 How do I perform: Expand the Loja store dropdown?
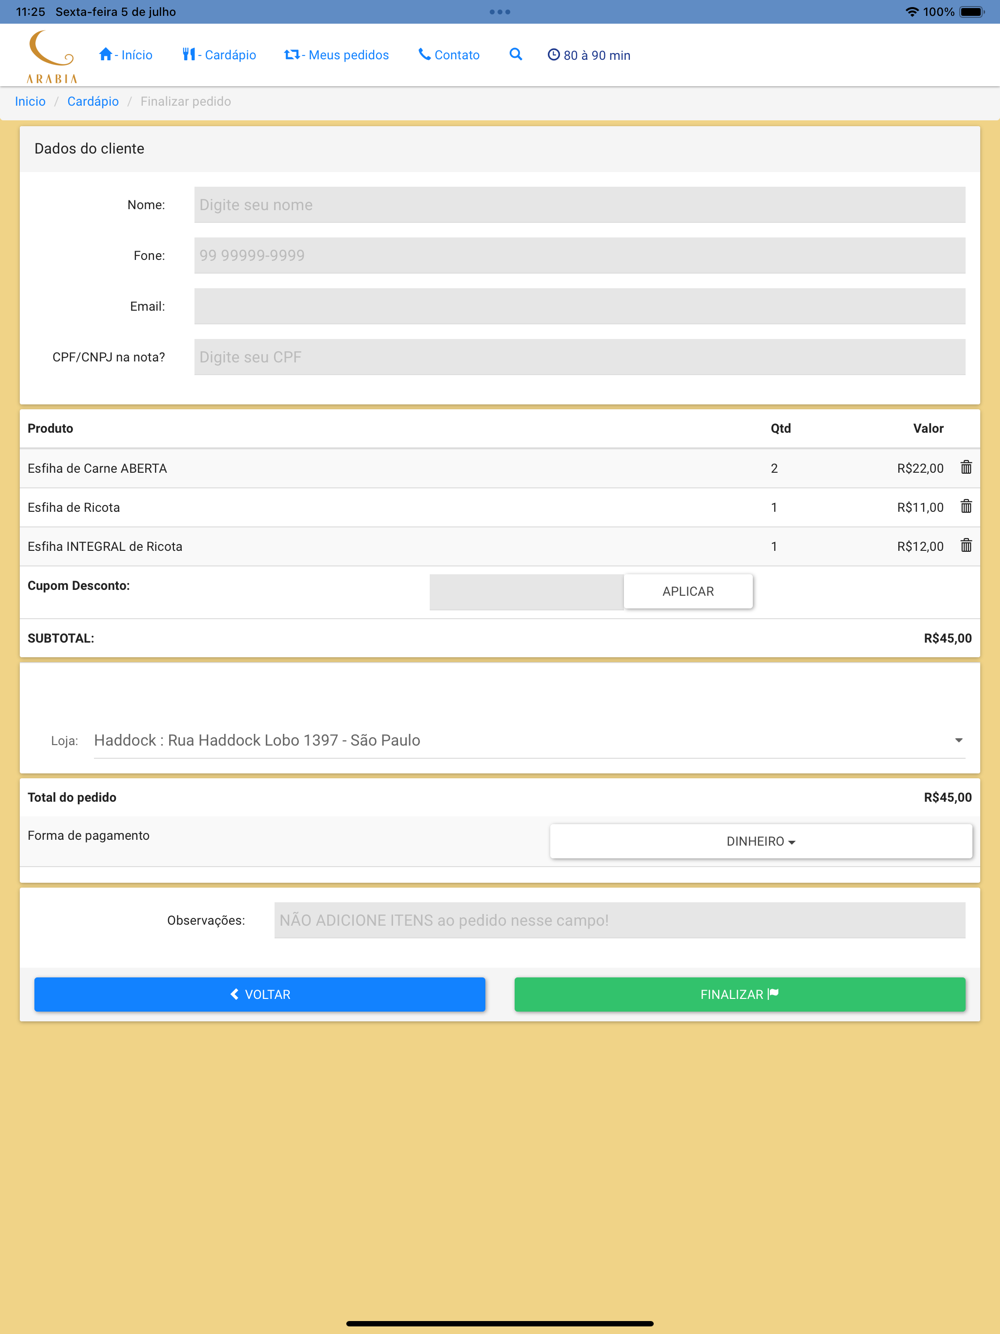point(529,740)
